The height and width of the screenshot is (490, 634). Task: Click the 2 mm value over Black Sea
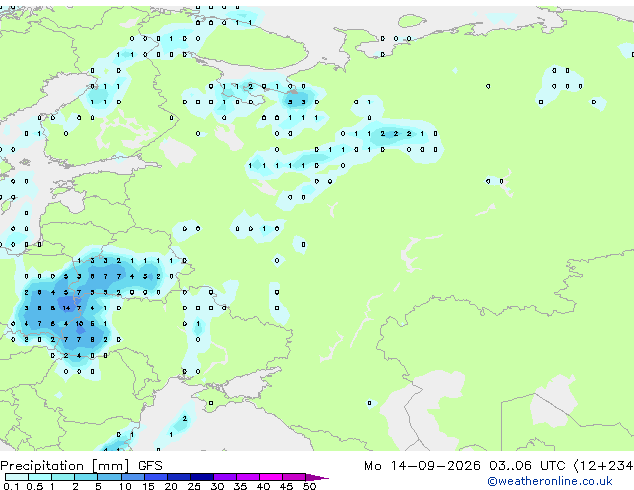coord(185,418)
